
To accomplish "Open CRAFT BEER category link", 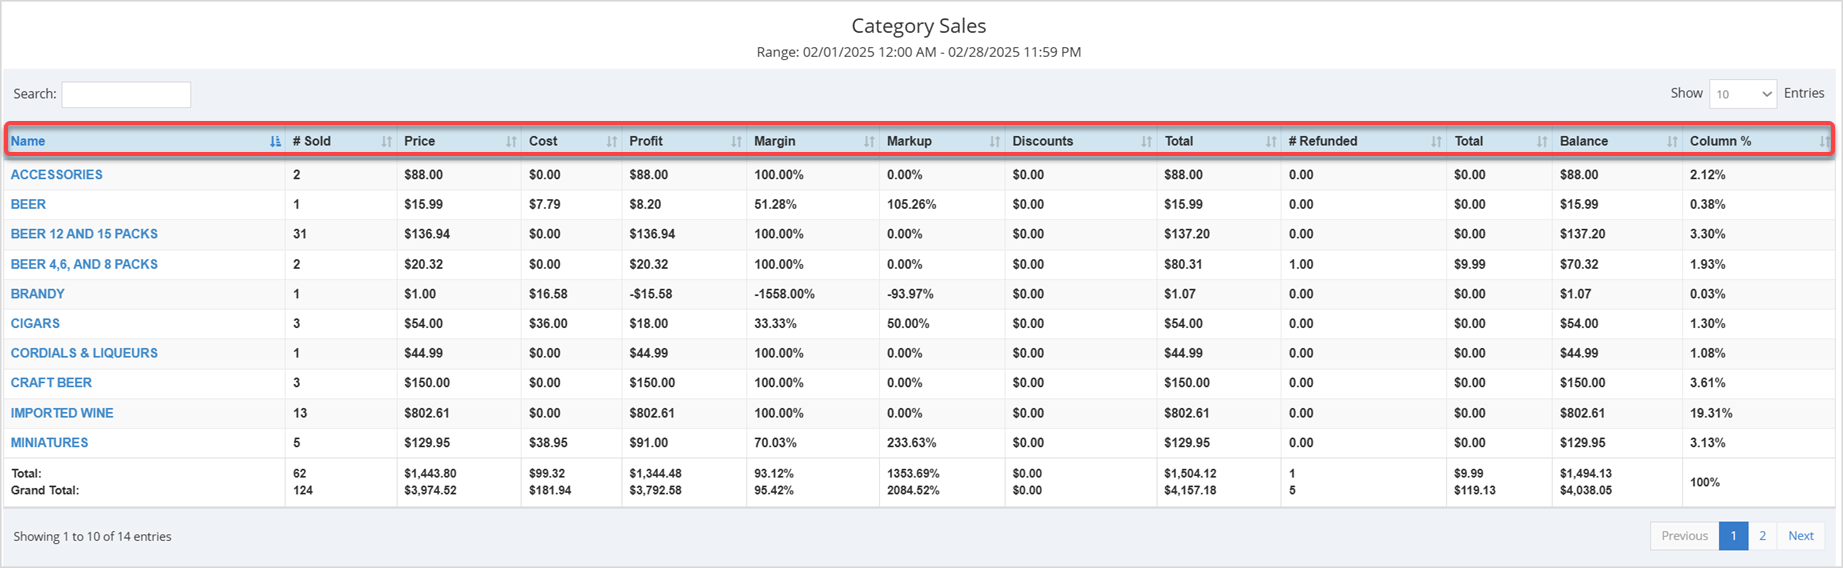I will click(51, 382).
